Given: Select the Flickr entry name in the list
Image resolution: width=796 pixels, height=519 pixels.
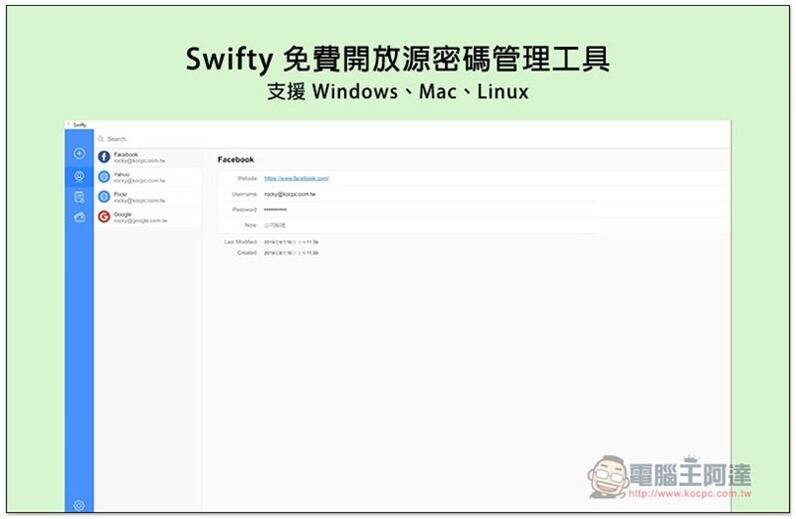Looking at the screenshot, I should point(120,194).
